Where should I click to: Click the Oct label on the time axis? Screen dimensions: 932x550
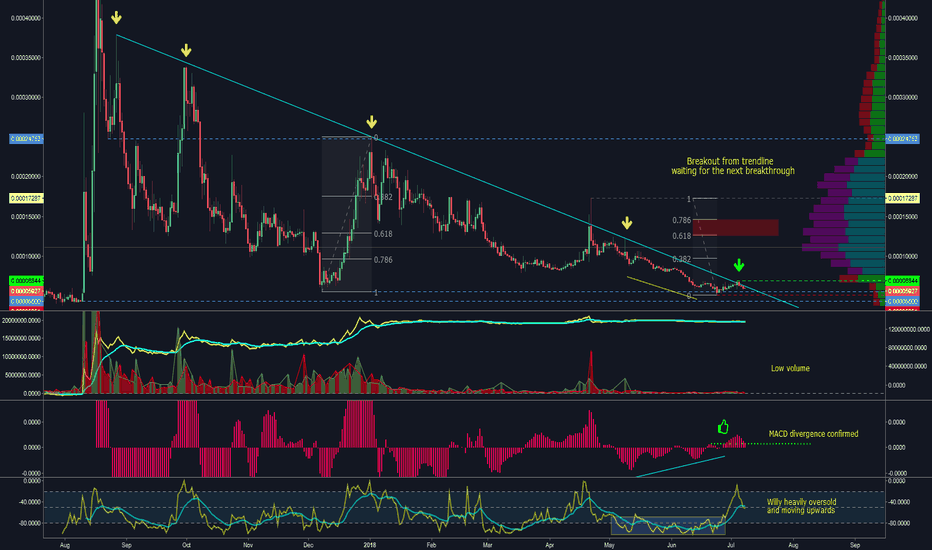[x=186, y=545]
